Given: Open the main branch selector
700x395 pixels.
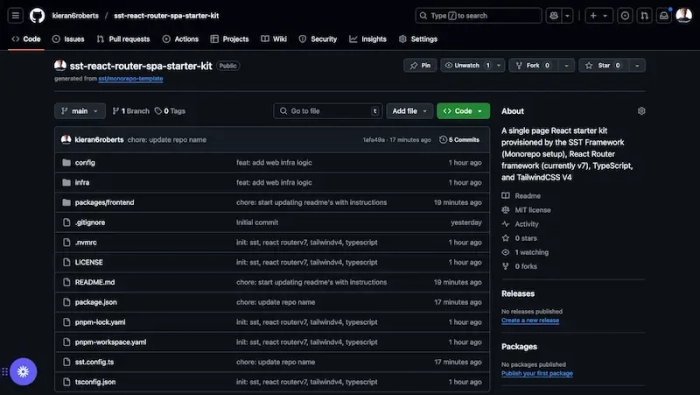Looking at the screenshot, I should (x=80, y=111).
